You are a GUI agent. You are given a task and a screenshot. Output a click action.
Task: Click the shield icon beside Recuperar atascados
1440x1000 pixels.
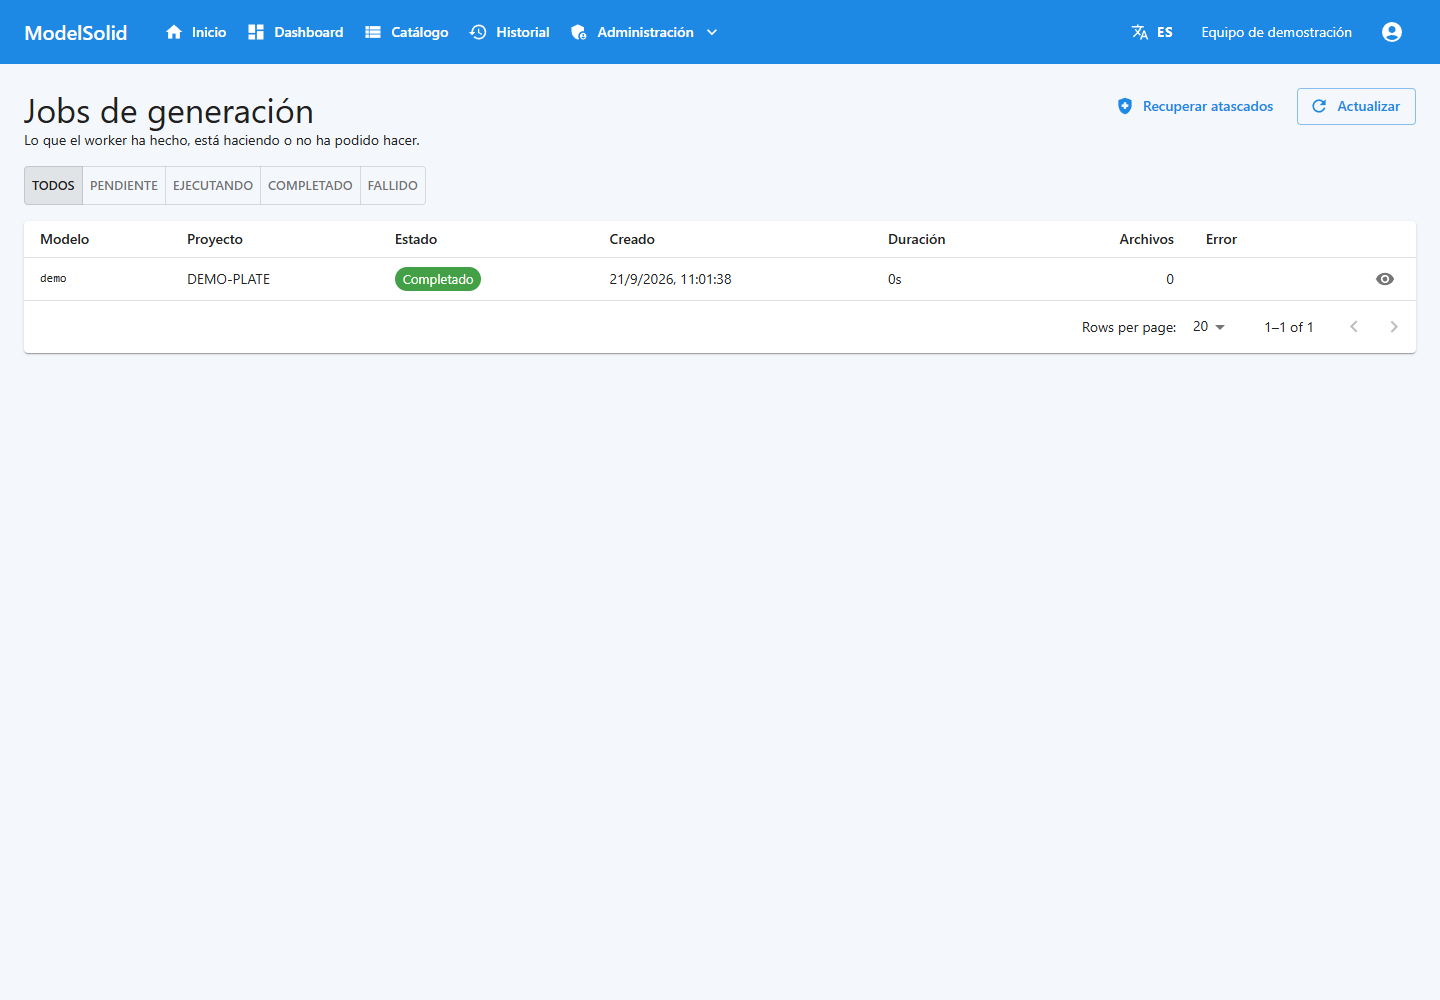click(x=1125, y=106)
